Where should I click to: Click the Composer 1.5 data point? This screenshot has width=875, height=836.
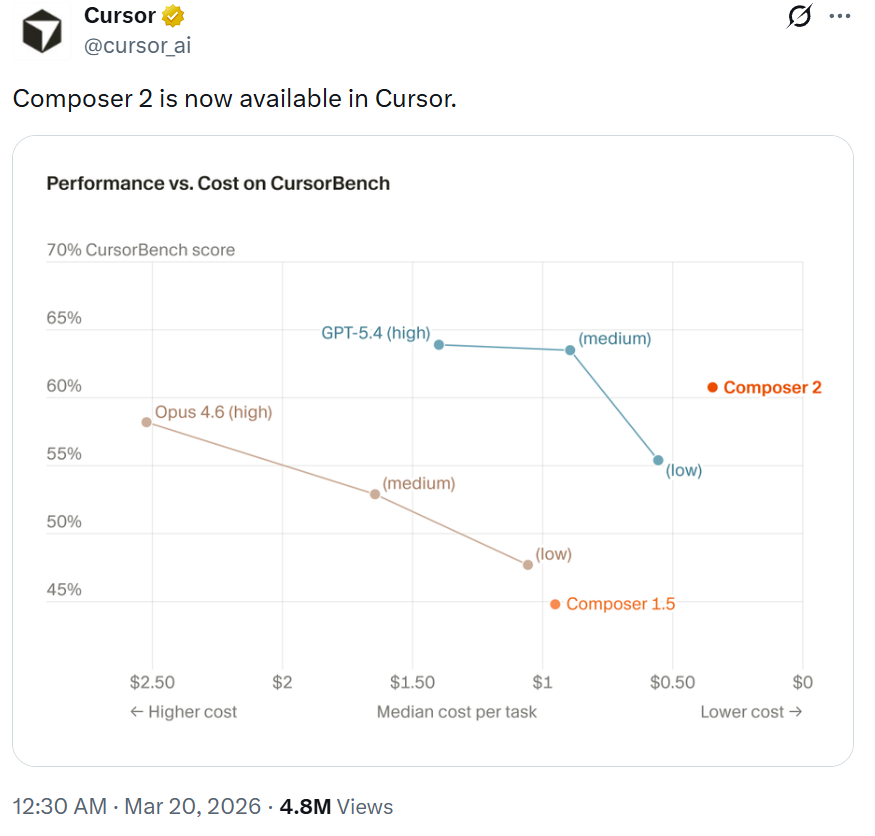(555, 604)
